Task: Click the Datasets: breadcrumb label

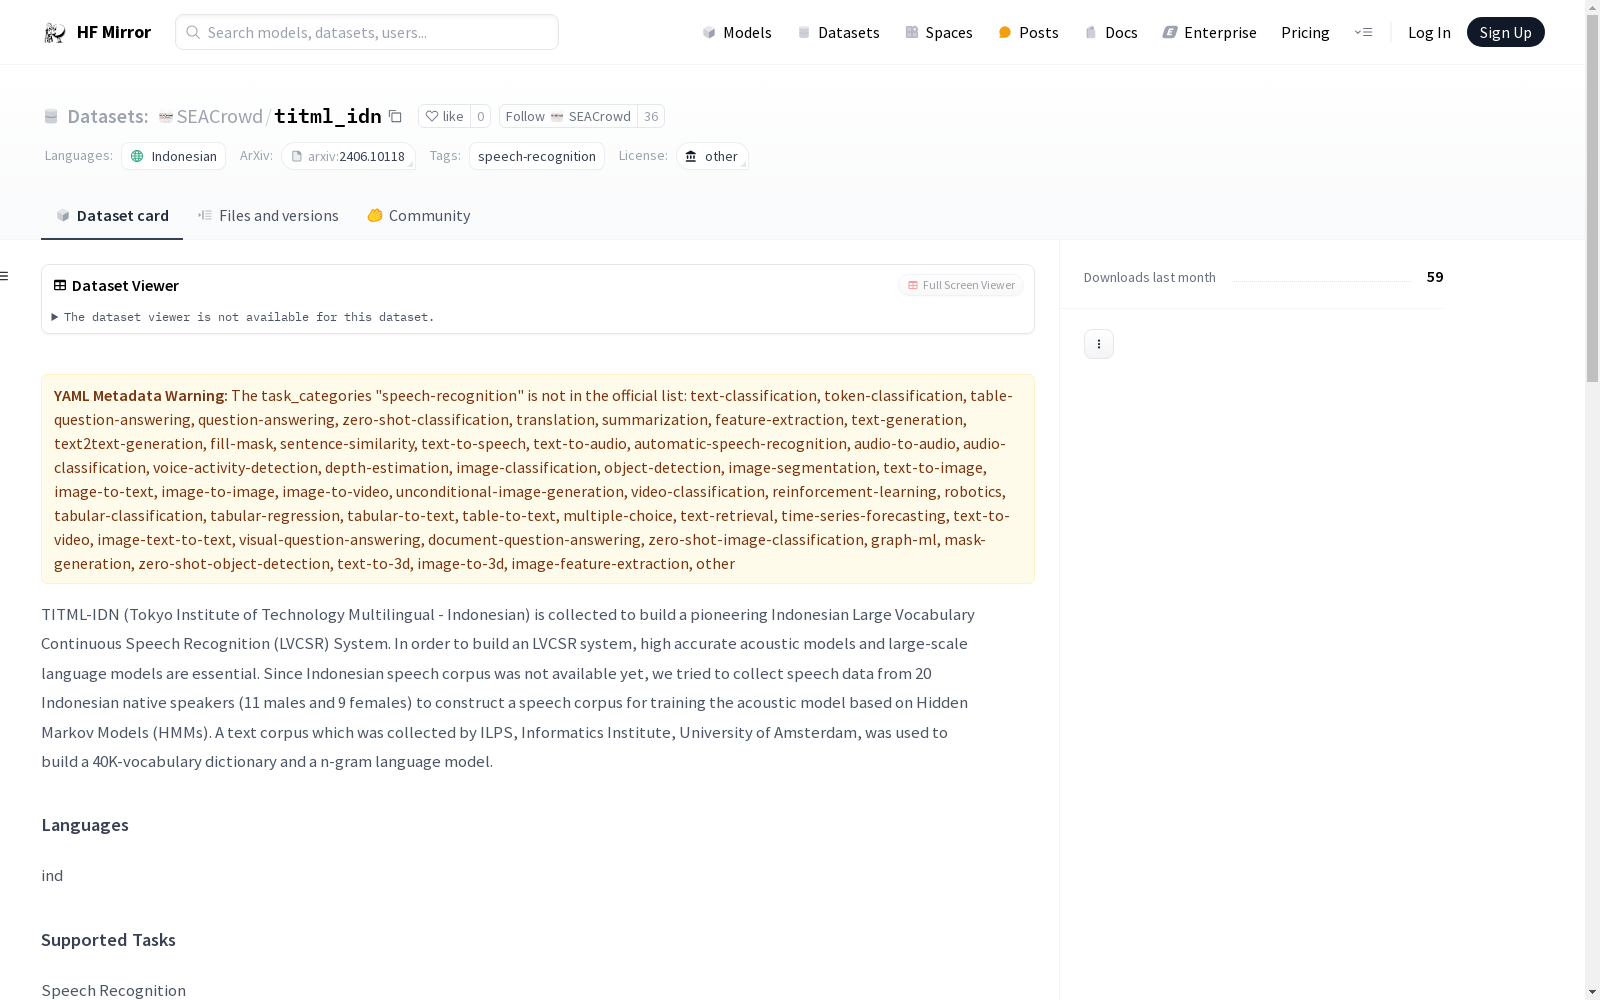Action: coord(107,116)
